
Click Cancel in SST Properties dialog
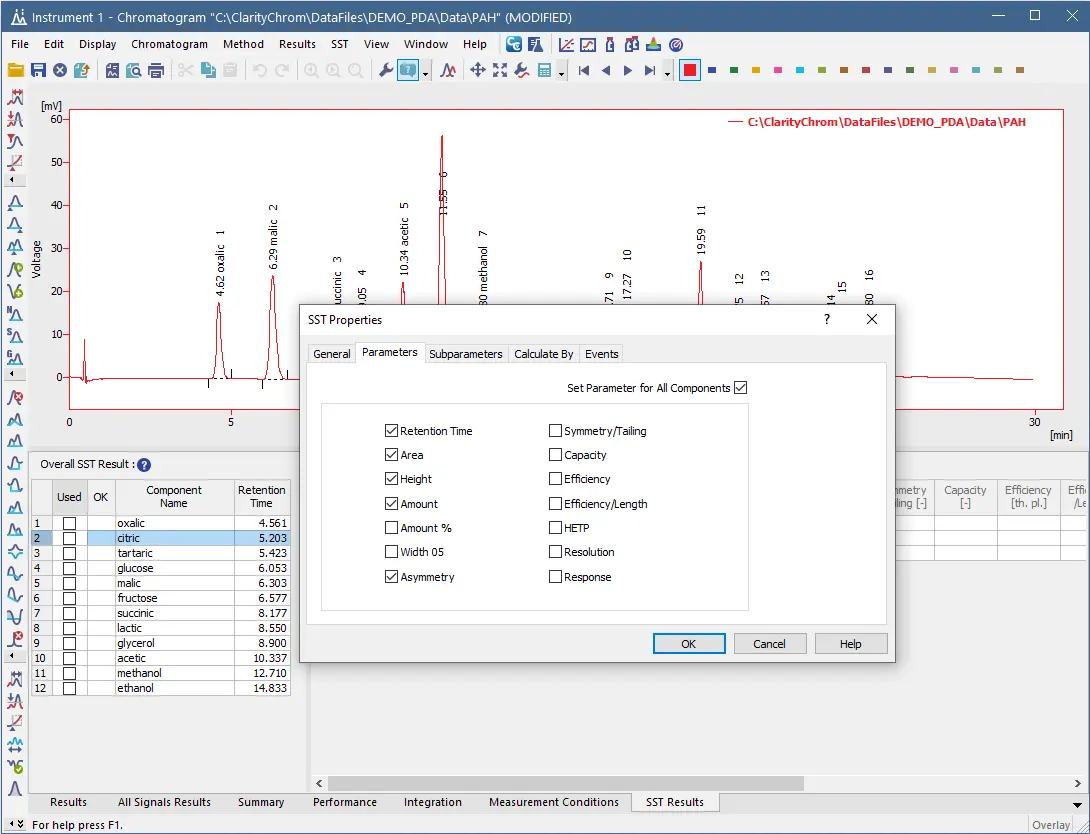coord(770,644)
